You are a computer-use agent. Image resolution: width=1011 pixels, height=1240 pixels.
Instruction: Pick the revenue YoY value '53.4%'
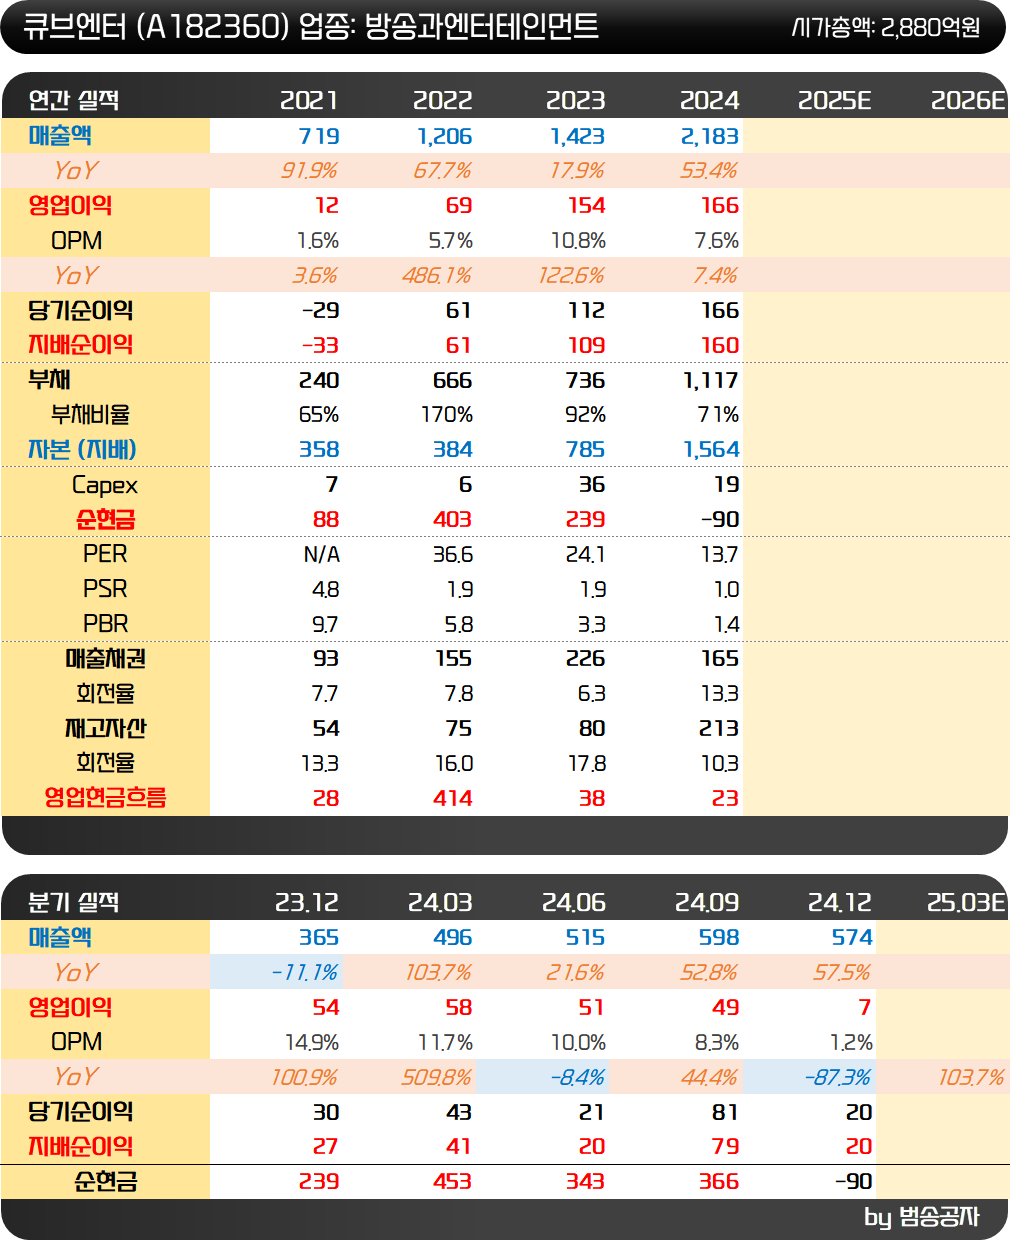tap(709, 171)
